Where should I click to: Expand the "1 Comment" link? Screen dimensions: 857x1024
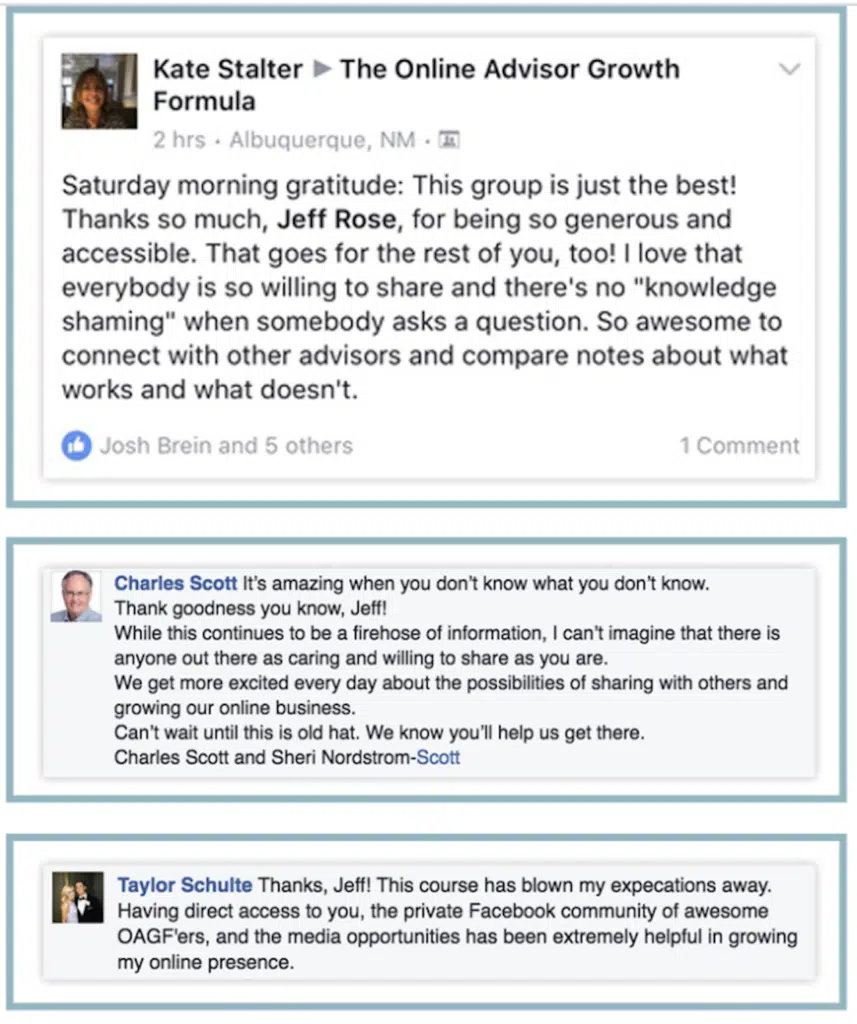[x=739, y=446]
